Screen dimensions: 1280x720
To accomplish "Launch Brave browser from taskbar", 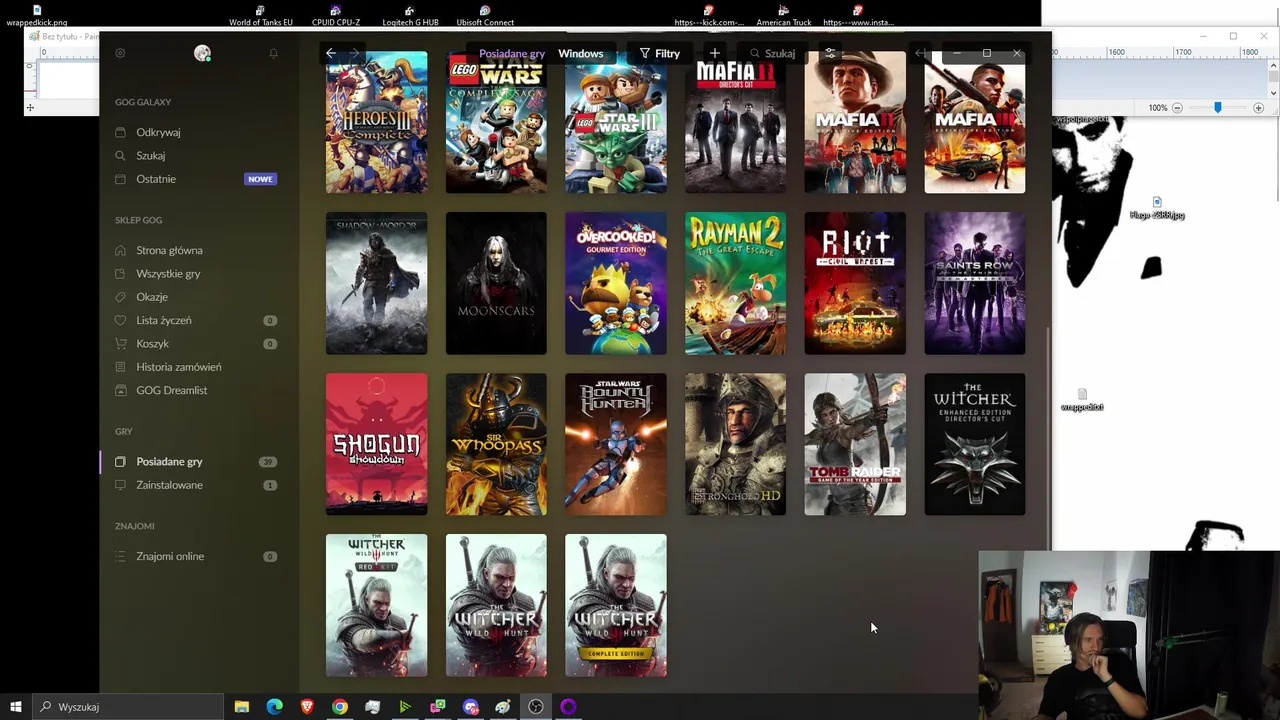I will [x=307, y=707].
